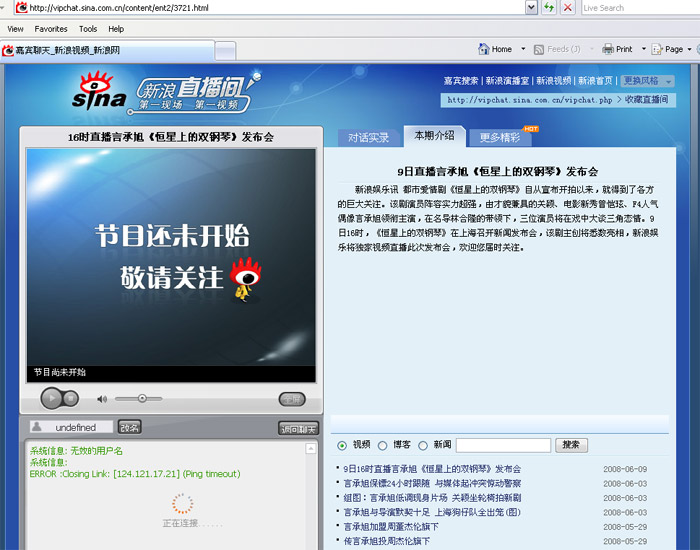Image resolution: width=700 pixels, height=550 pixels.
Task: Expand the Print dropdown arrow
Action: (x=644, y=49)
